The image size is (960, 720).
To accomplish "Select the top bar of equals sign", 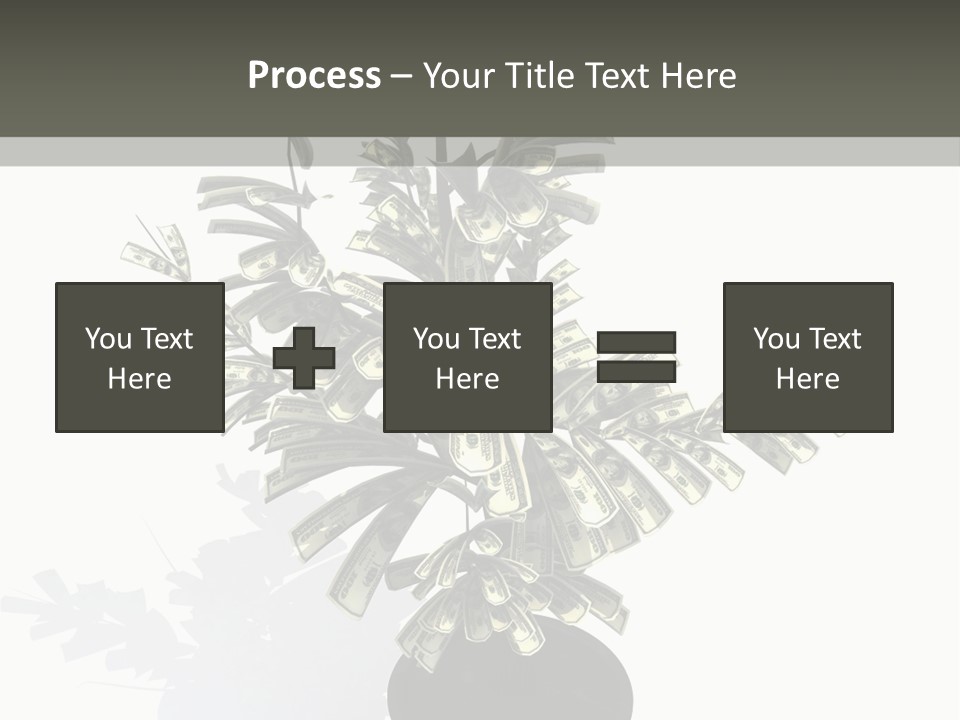I will [x=637, y=343].
